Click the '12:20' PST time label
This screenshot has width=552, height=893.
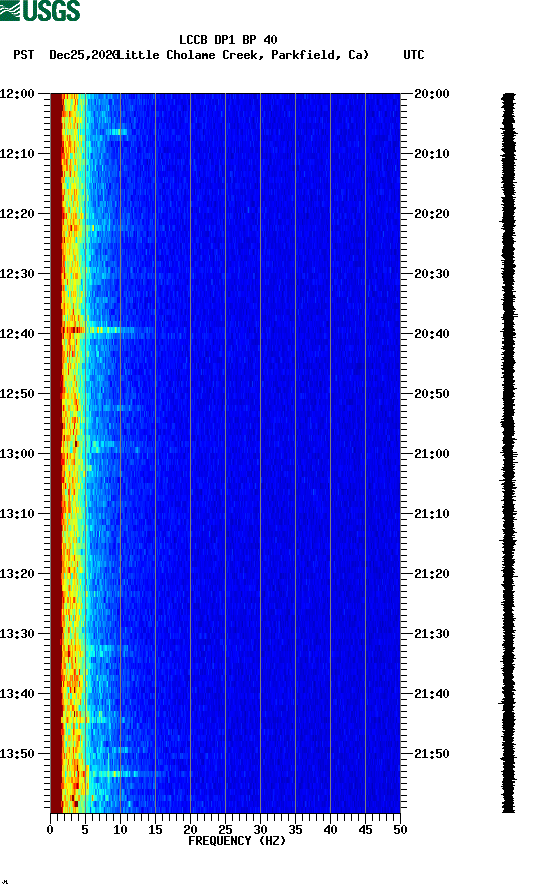(18, 214)
